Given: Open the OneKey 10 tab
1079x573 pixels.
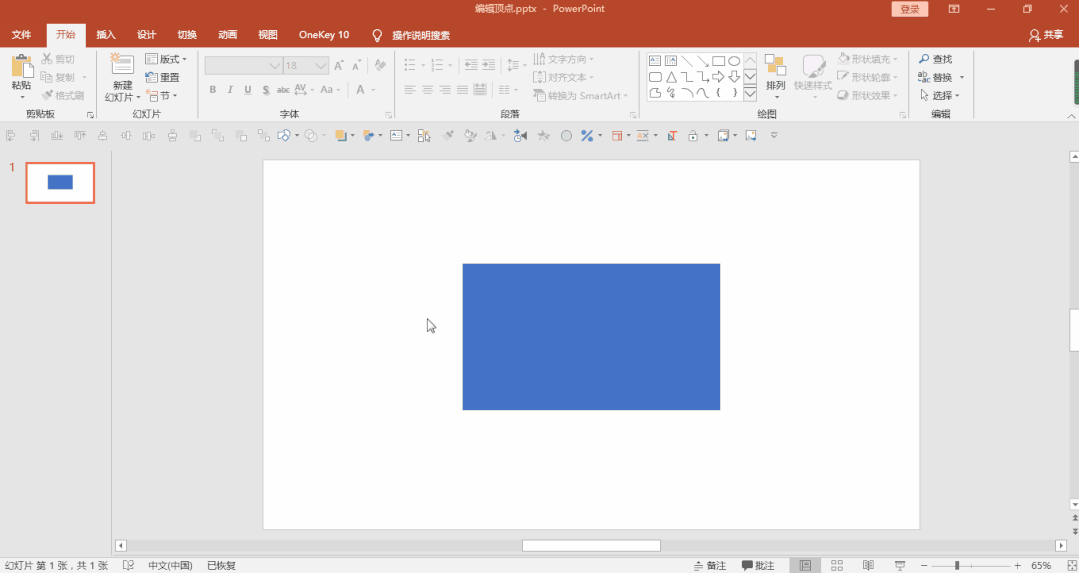Looking at the screenshot, I should (324, 35).
